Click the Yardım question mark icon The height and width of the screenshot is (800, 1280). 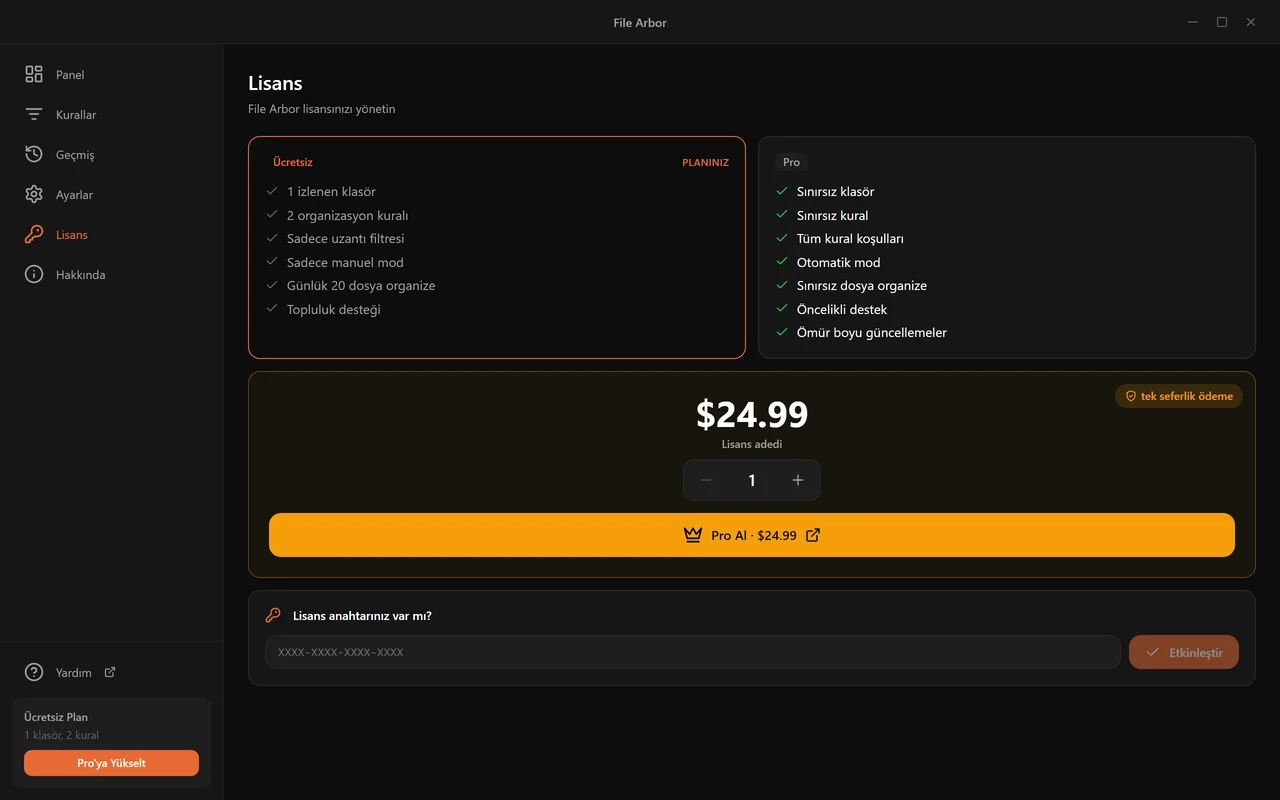(x=34, y=672)
